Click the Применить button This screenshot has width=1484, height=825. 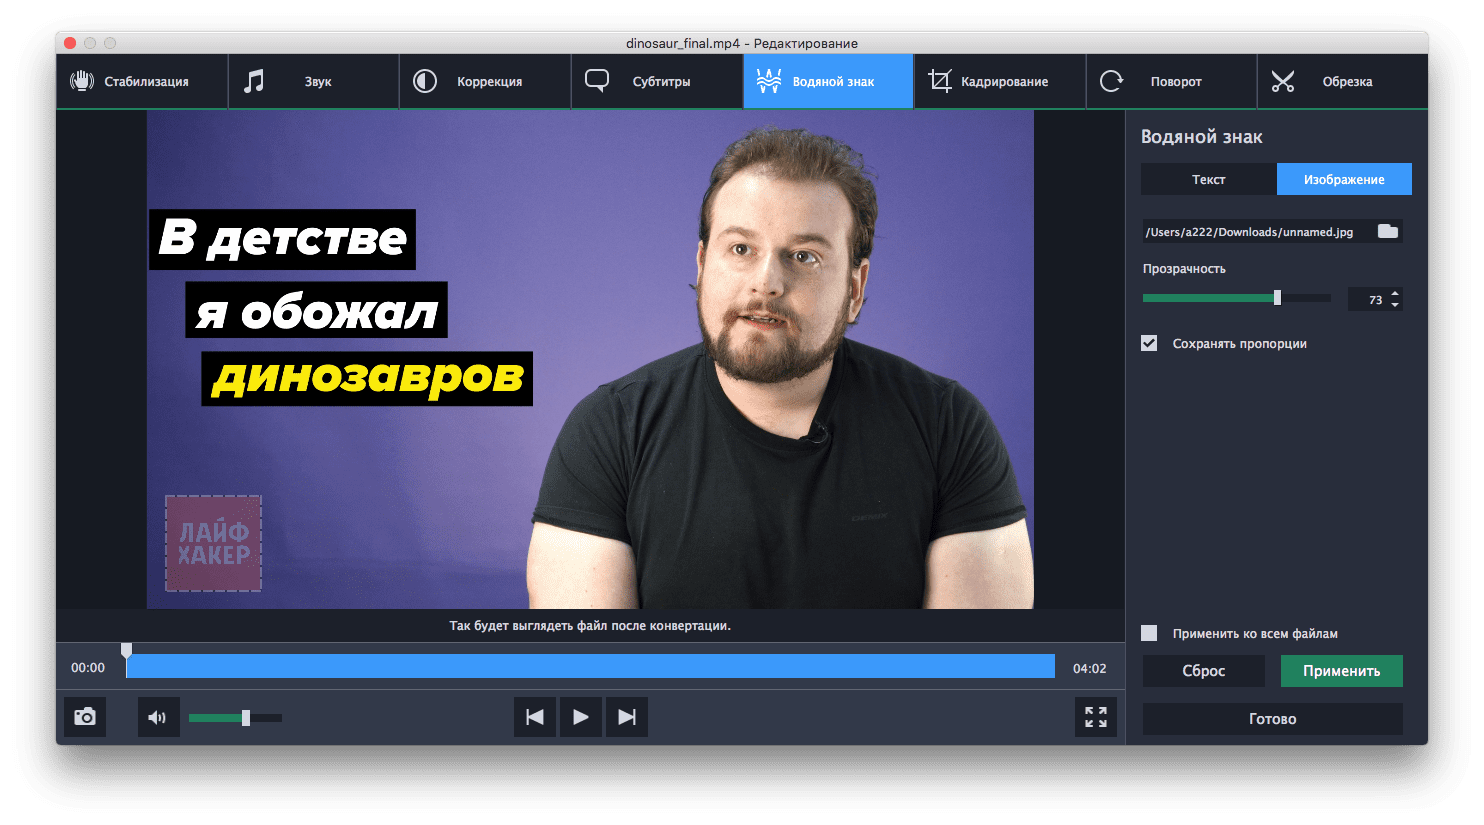tap(1342, 671)
